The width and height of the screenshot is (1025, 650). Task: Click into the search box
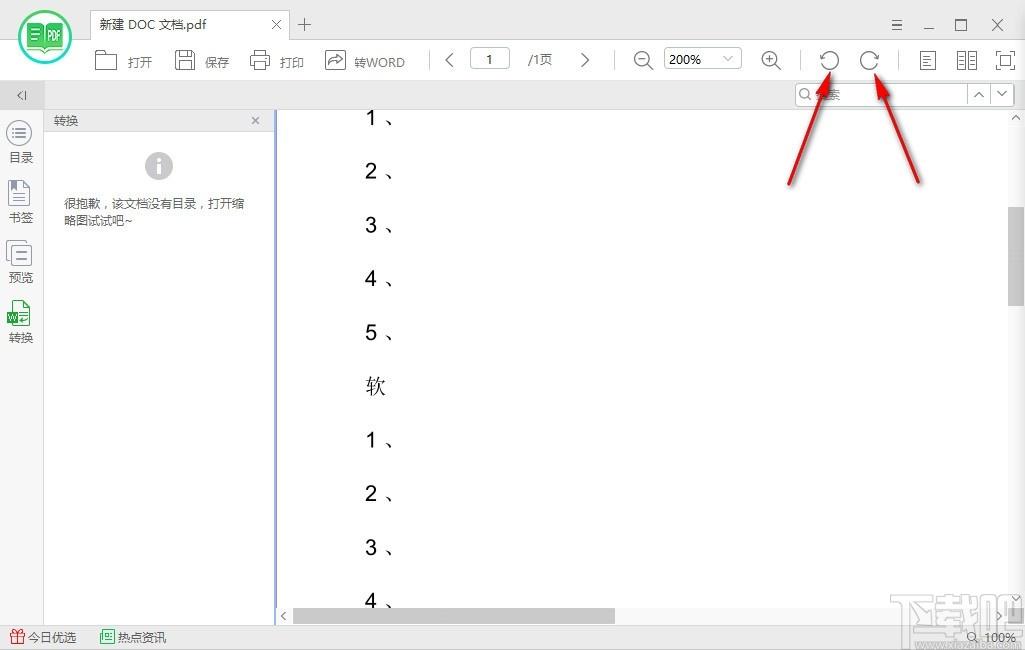point(881,94)
